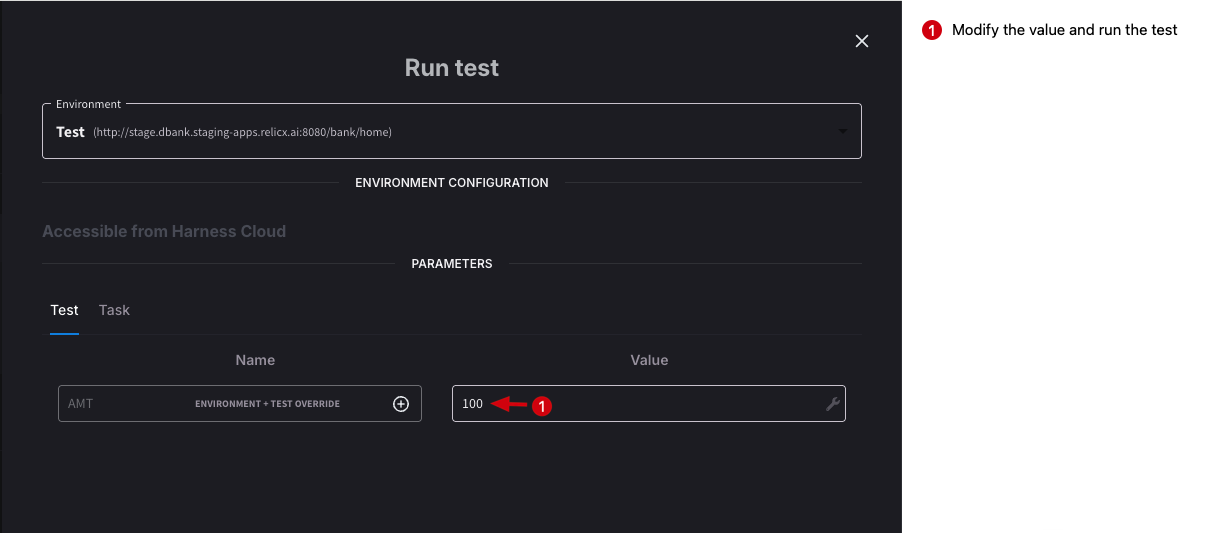This screenshot has height=533, width=1222.
Task: Open the Environment dropdown
Action: (450, 132)
